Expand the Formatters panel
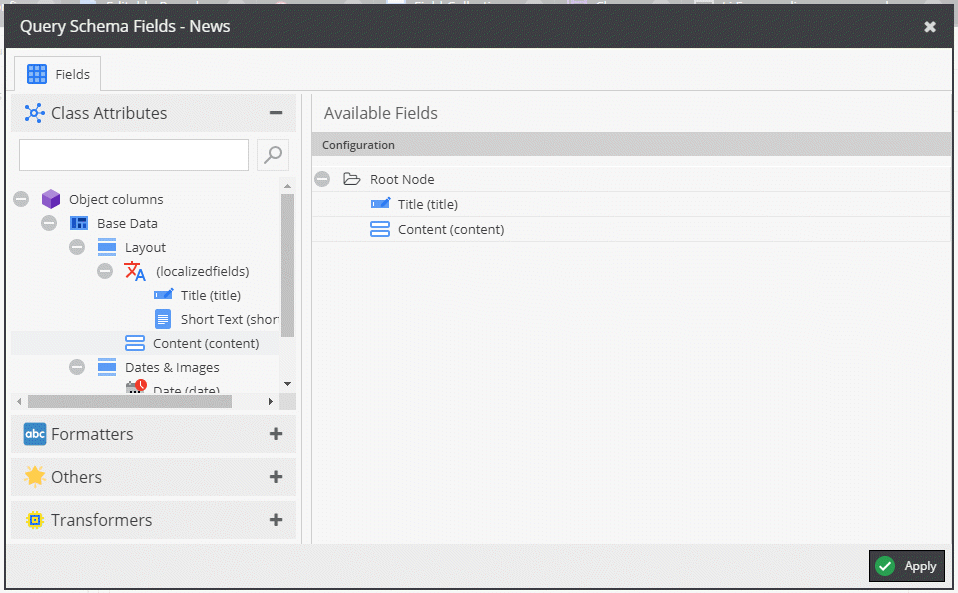The width and height of the screenshot is (958, 593). [x=276, y=434]
